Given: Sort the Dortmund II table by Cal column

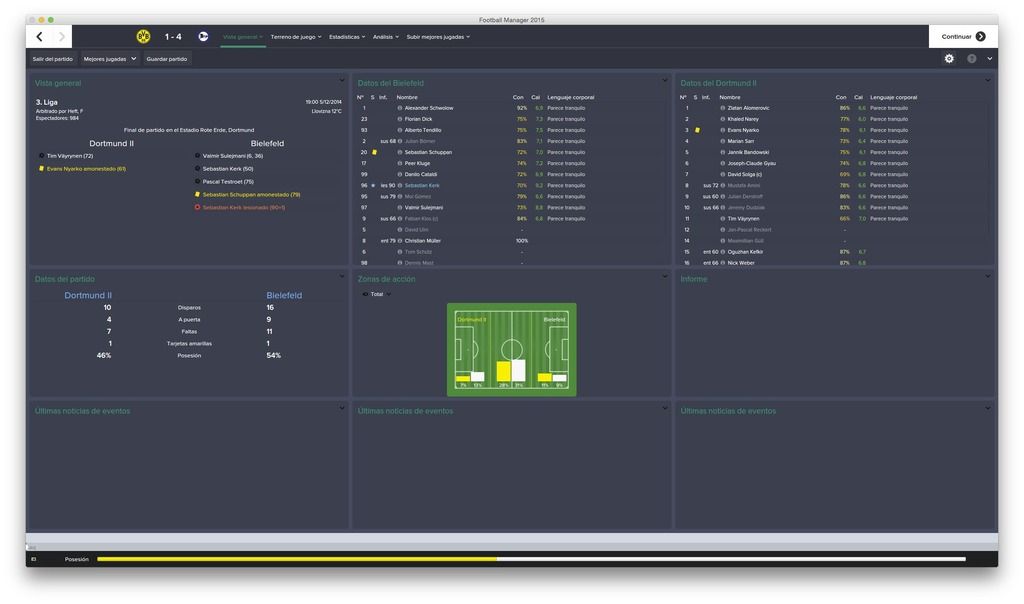Looking at the screenshot, I should click(x=858, y=97).
